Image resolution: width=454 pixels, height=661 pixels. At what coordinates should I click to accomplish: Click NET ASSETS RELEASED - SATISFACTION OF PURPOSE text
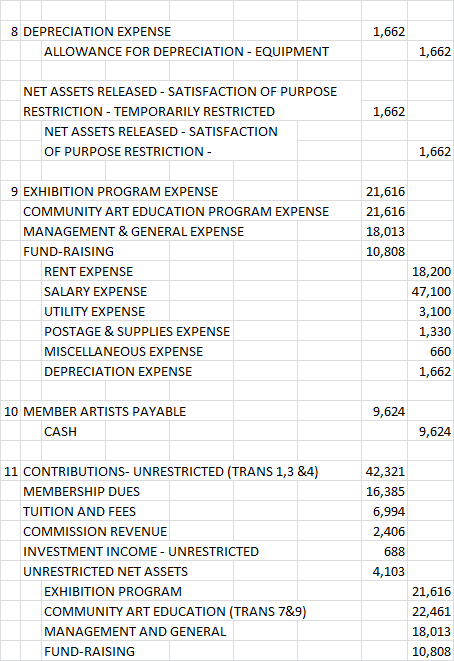pos(180,91)
